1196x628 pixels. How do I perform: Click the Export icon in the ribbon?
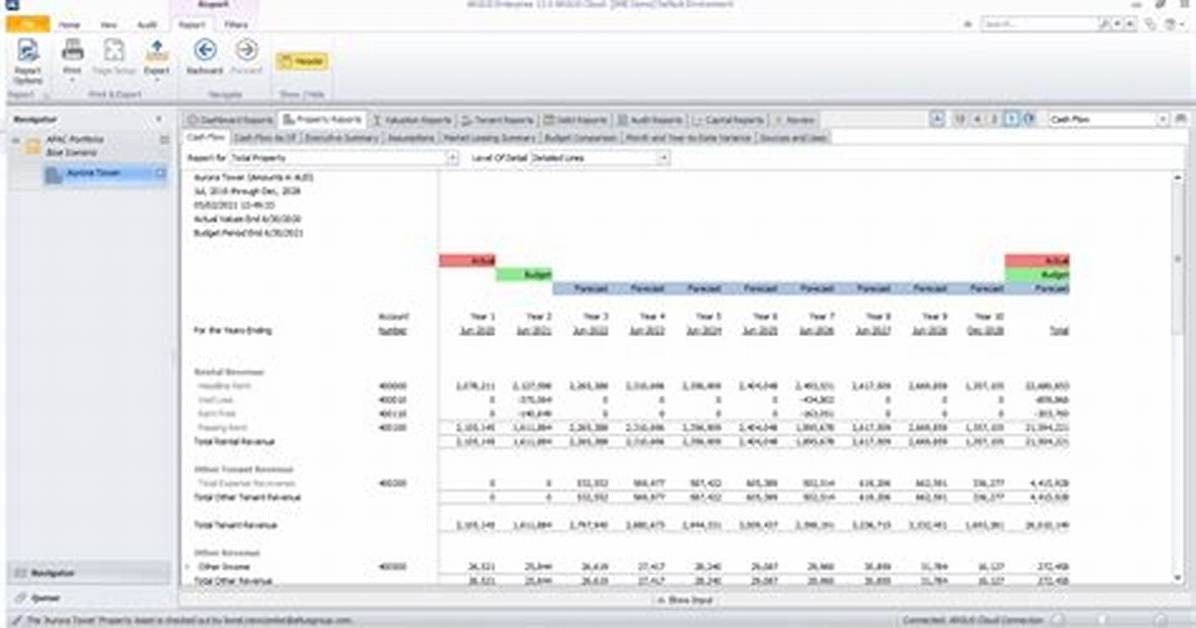pyautogui.click(x=156, y=50)
